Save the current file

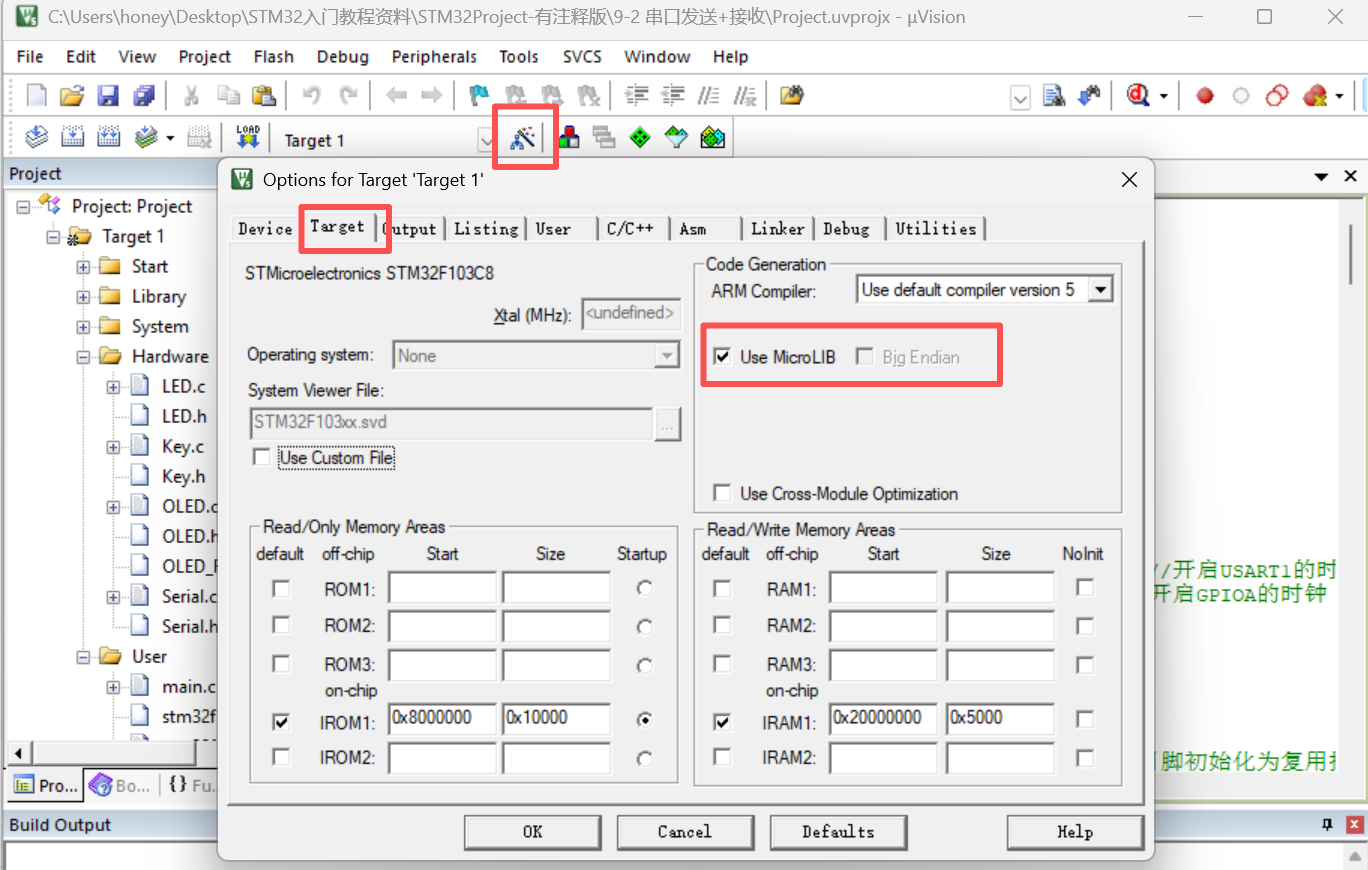[x=108, y=96]
